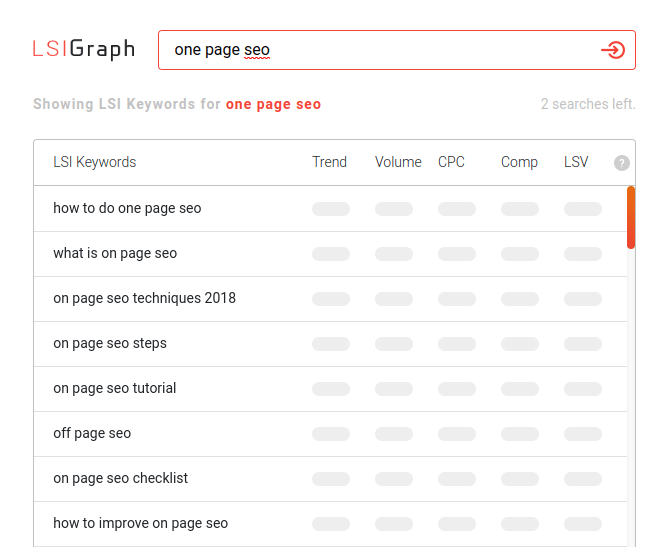Click the Comp column header
The width and height of the screenshot is (666, 547).
pyautogui.click(x=519, y=162)
